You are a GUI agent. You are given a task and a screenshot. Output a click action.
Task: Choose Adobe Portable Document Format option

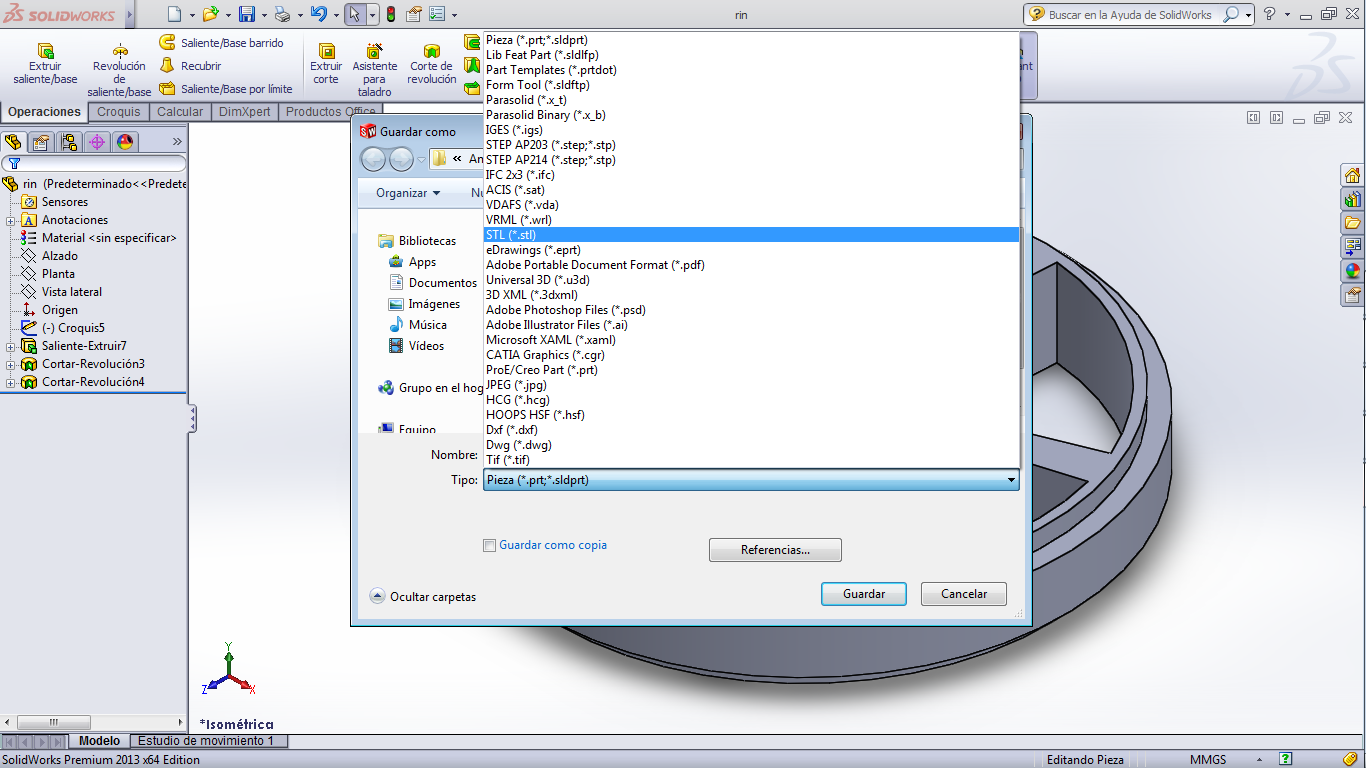tap(751, 265)
